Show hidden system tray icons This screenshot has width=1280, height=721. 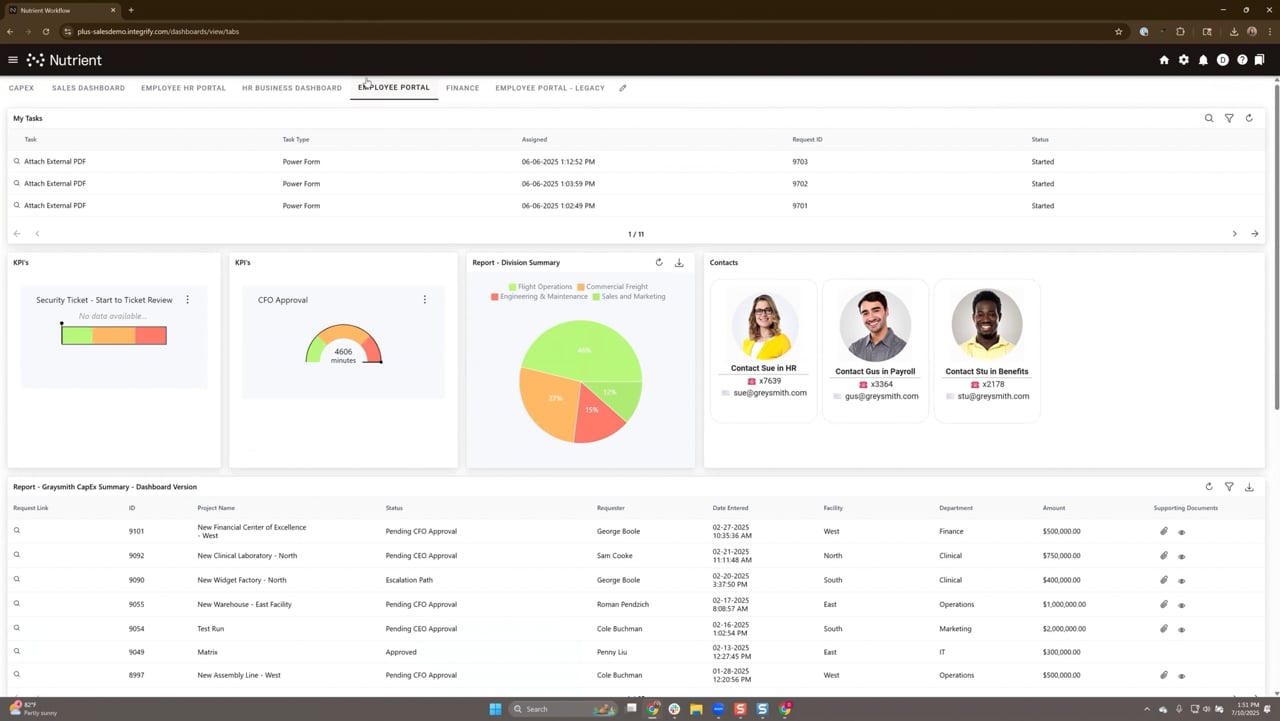pyautogui.click(x=1148, y=709)
